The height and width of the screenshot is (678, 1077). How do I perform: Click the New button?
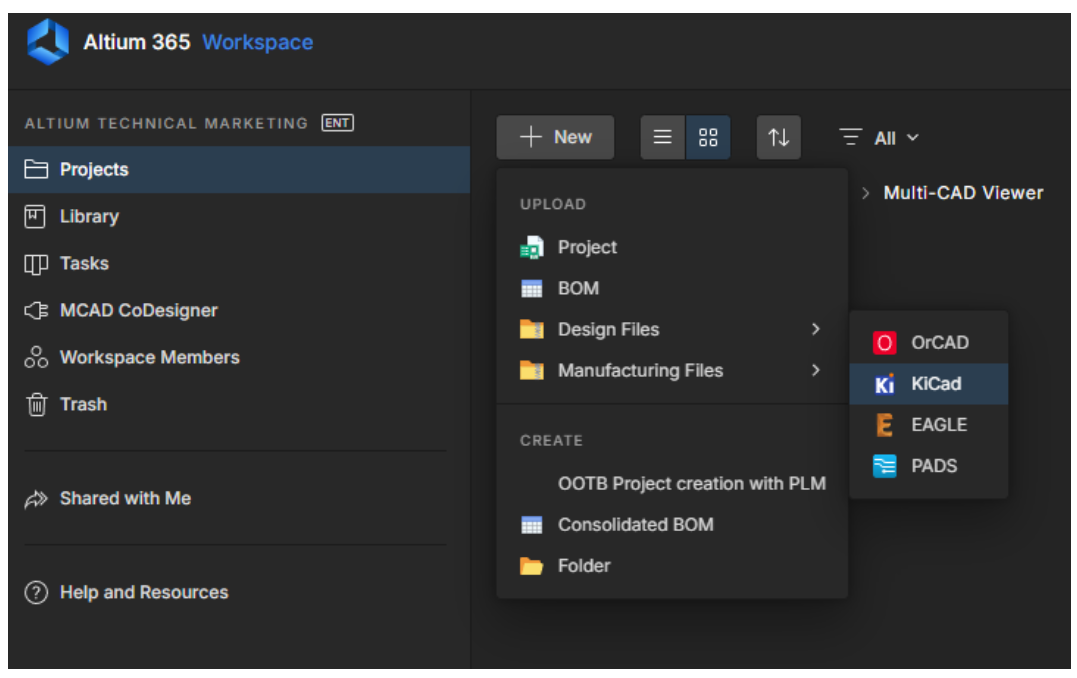click(x=556, y=138)
